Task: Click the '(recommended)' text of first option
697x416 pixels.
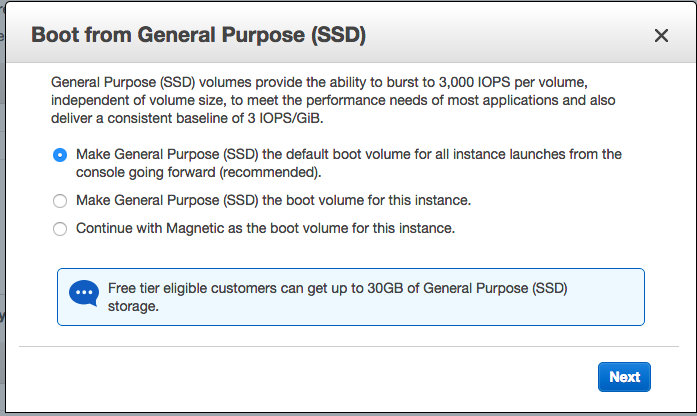Action: click(x=274, y=172)
